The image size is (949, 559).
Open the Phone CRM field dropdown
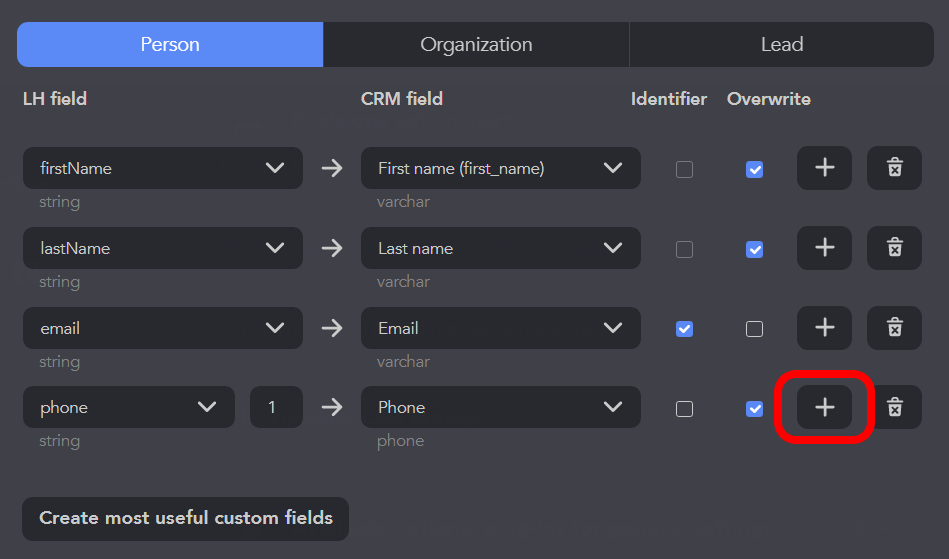tap(501, 407)
